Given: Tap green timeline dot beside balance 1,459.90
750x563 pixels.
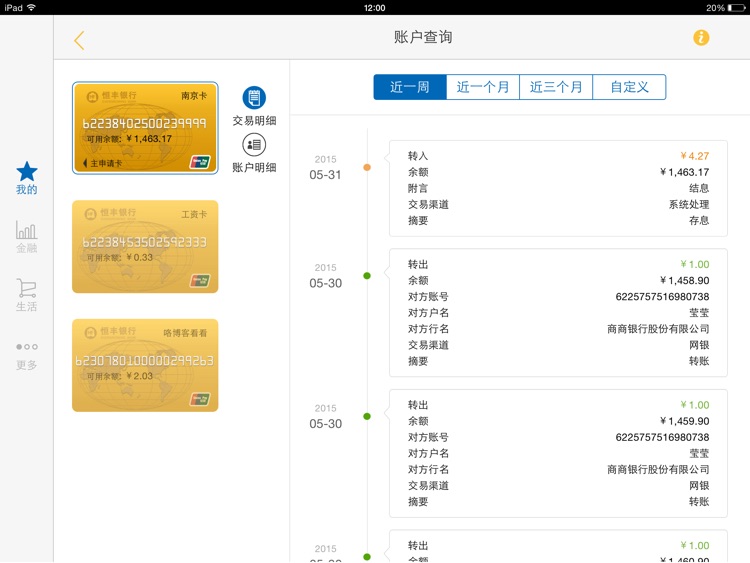Looking at the screenshot, I should (x=367, y=416).
